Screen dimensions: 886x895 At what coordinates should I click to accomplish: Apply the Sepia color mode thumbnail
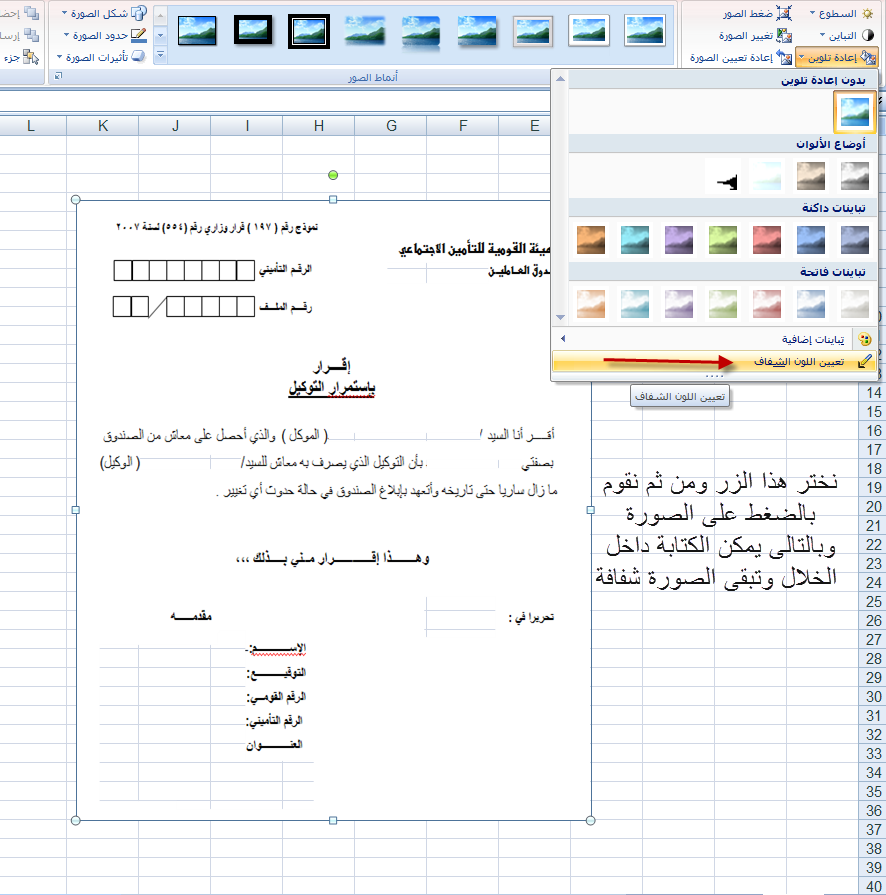click(x=811, y=175)
